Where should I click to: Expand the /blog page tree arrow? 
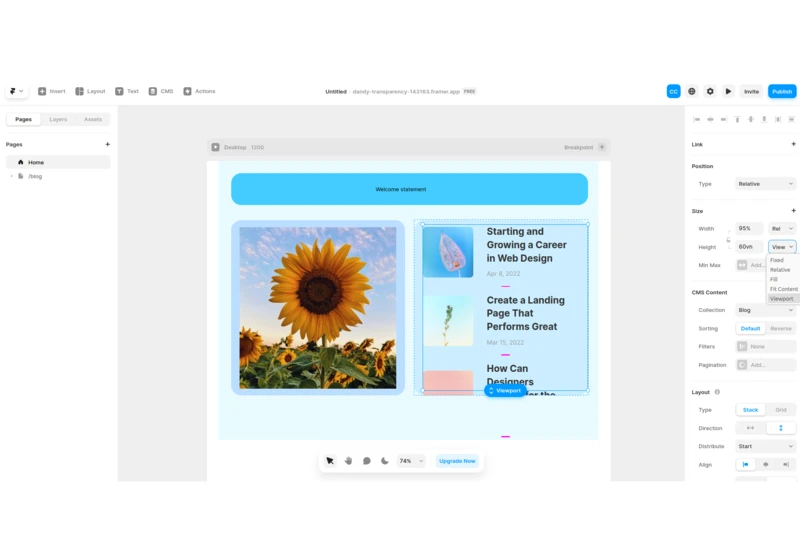click(12, 176)
